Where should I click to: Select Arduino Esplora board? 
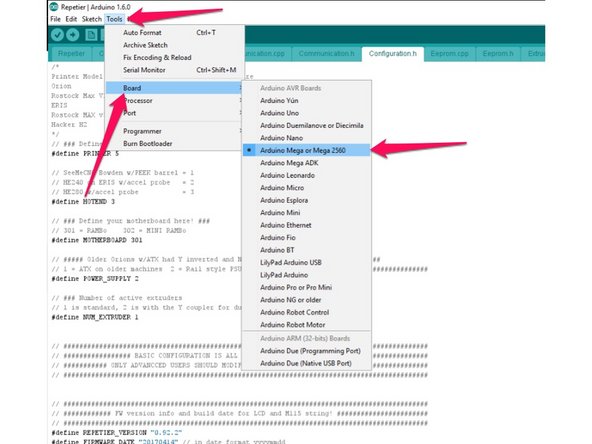(x=306, y=200)
